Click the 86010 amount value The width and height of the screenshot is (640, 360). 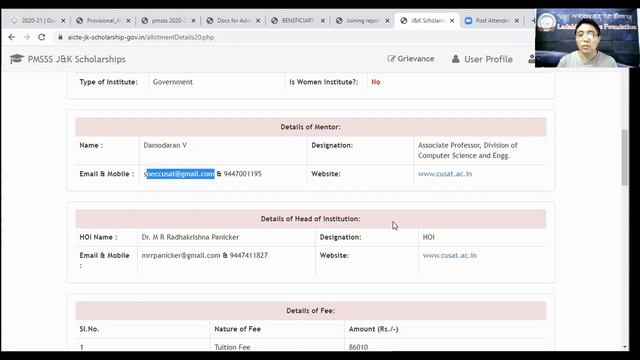tap(358, 347)
